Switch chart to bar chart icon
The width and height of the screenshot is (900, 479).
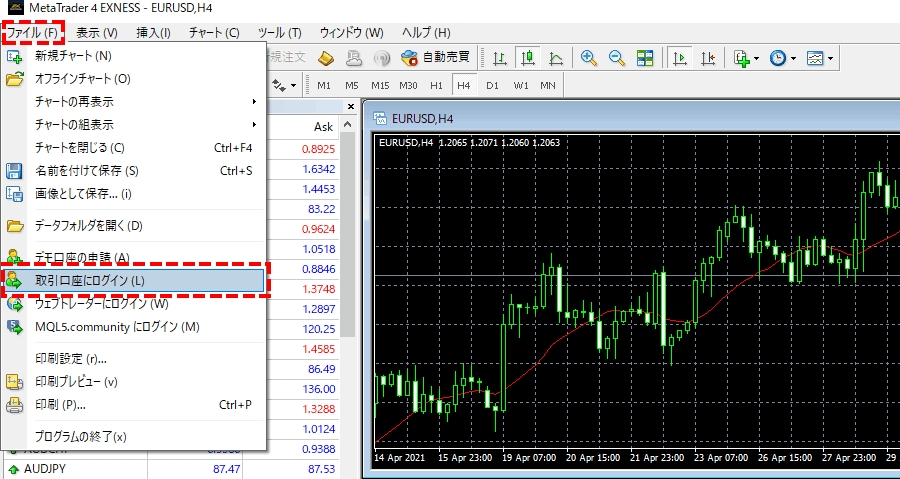tap(498, 58)
